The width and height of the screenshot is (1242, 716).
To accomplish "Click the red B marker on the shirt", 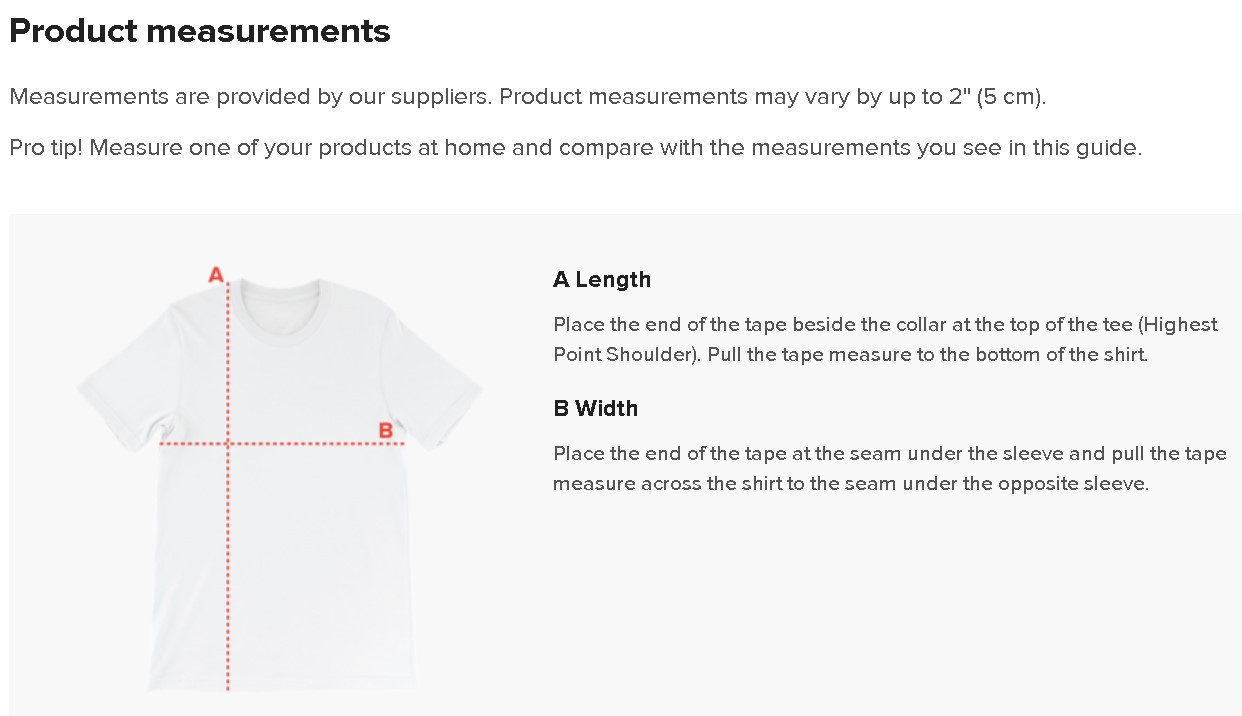I will coord(385,431).
